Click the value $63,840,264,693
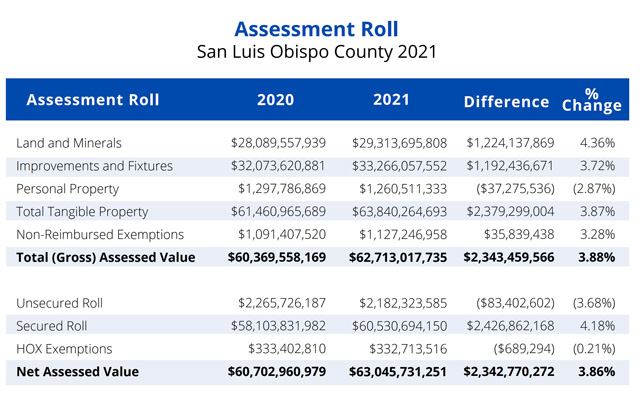The width and height of the screenshot is (640, 397). (x=400, y=211)
